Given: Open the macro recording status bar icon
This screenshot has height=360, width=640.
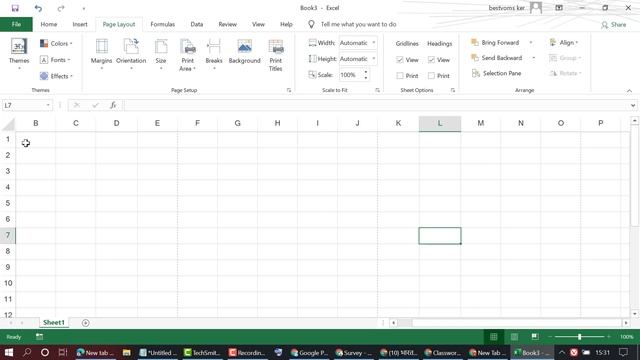Looking at the screenshot, I should click(x=39, y=337).
